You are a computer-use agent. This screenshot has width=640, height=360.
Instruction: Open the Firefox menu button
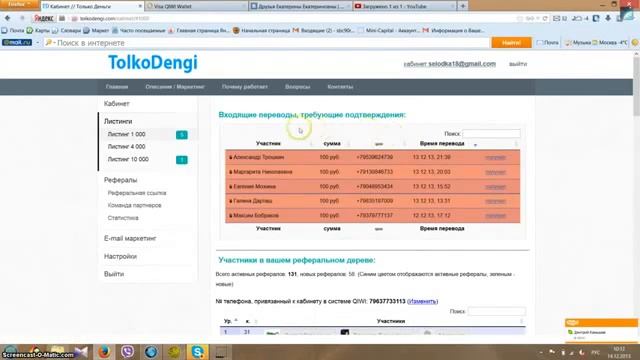click(x=19, y=4)
